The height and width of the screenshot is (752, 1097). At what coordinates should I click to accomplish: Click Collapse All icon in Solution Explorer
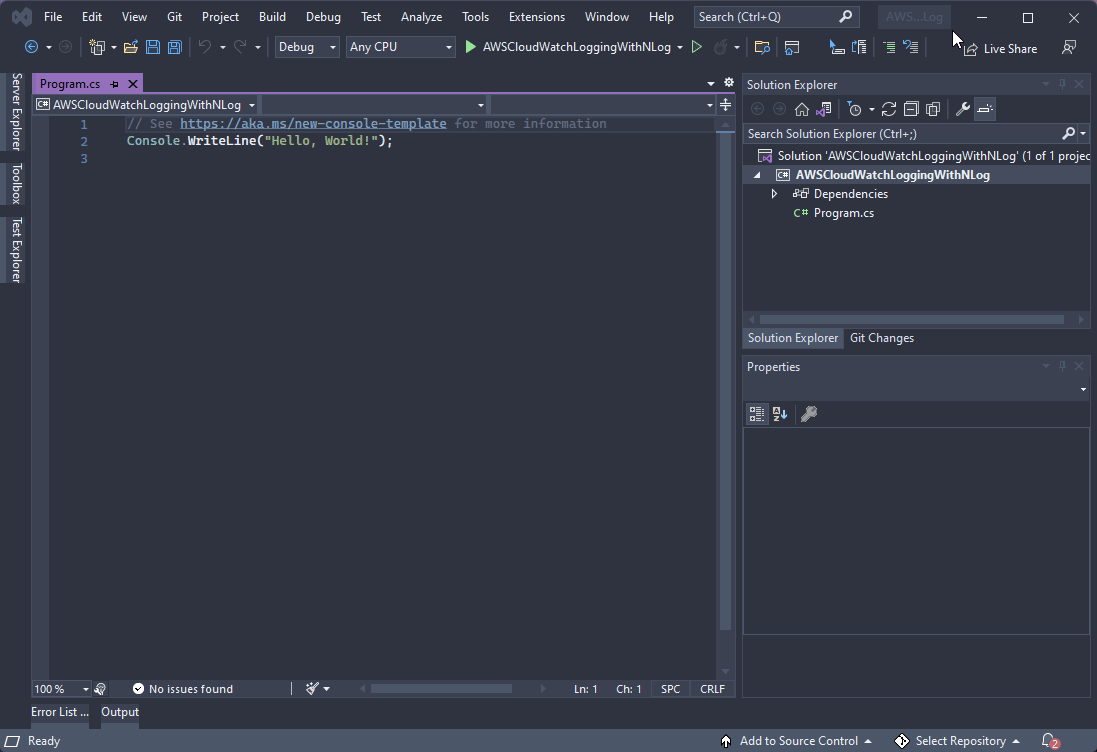tap(911, 109)
